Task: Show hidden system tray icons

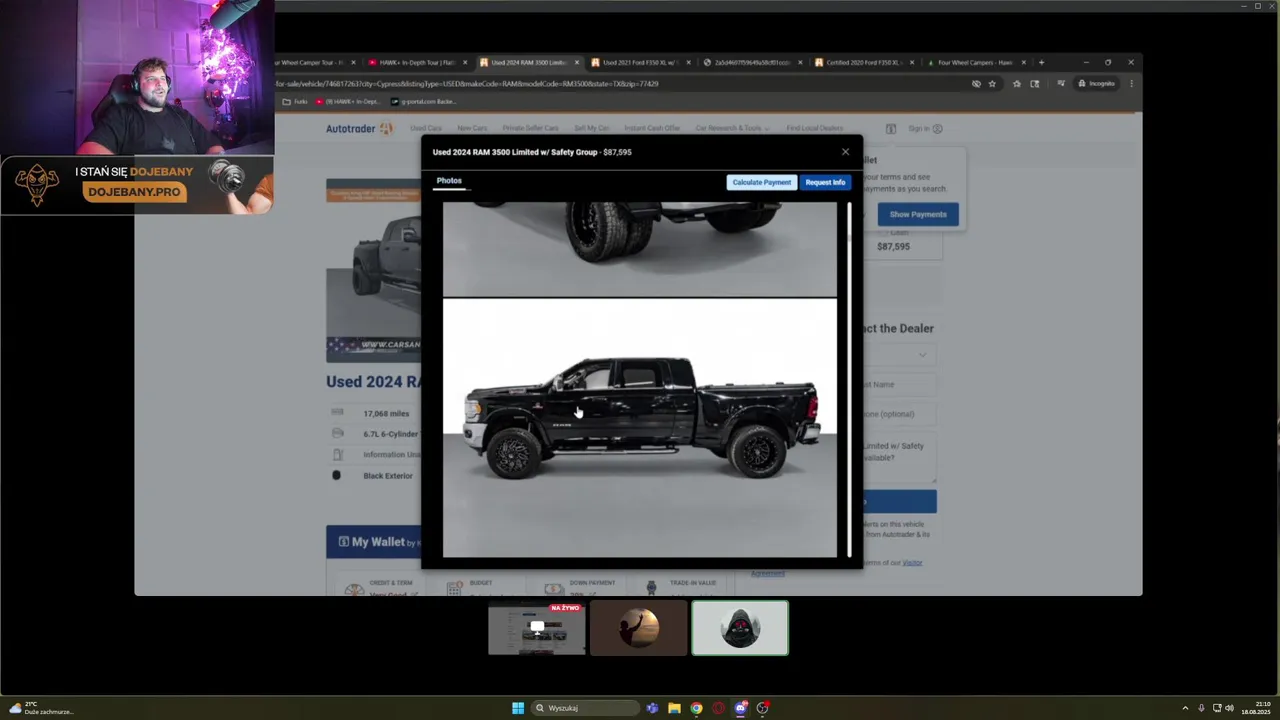Action: click(x=1185, y=708)
